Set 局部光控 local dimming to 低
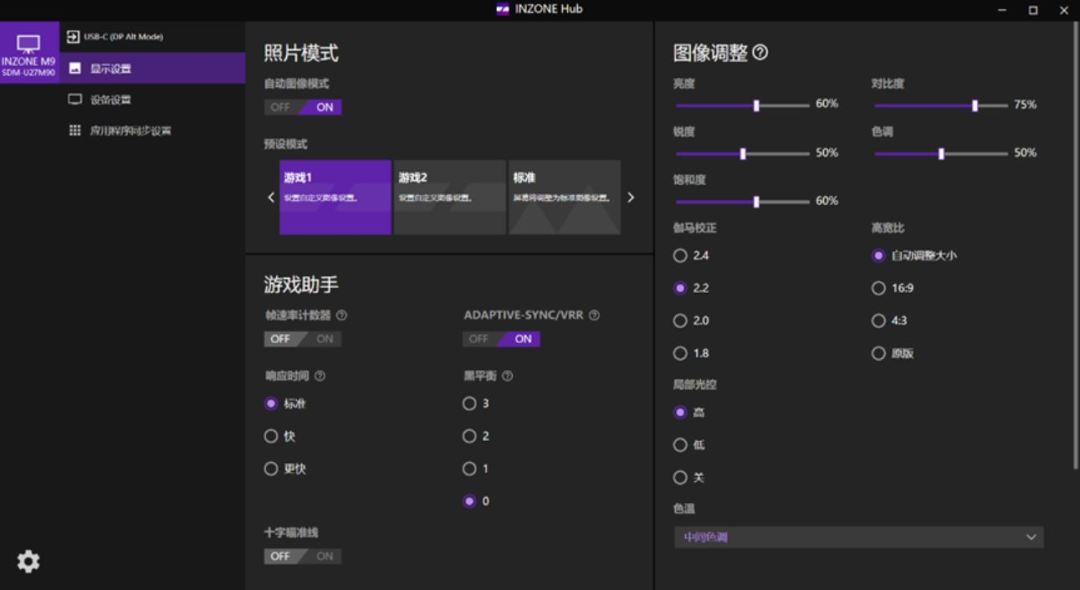 pos(680,445)
